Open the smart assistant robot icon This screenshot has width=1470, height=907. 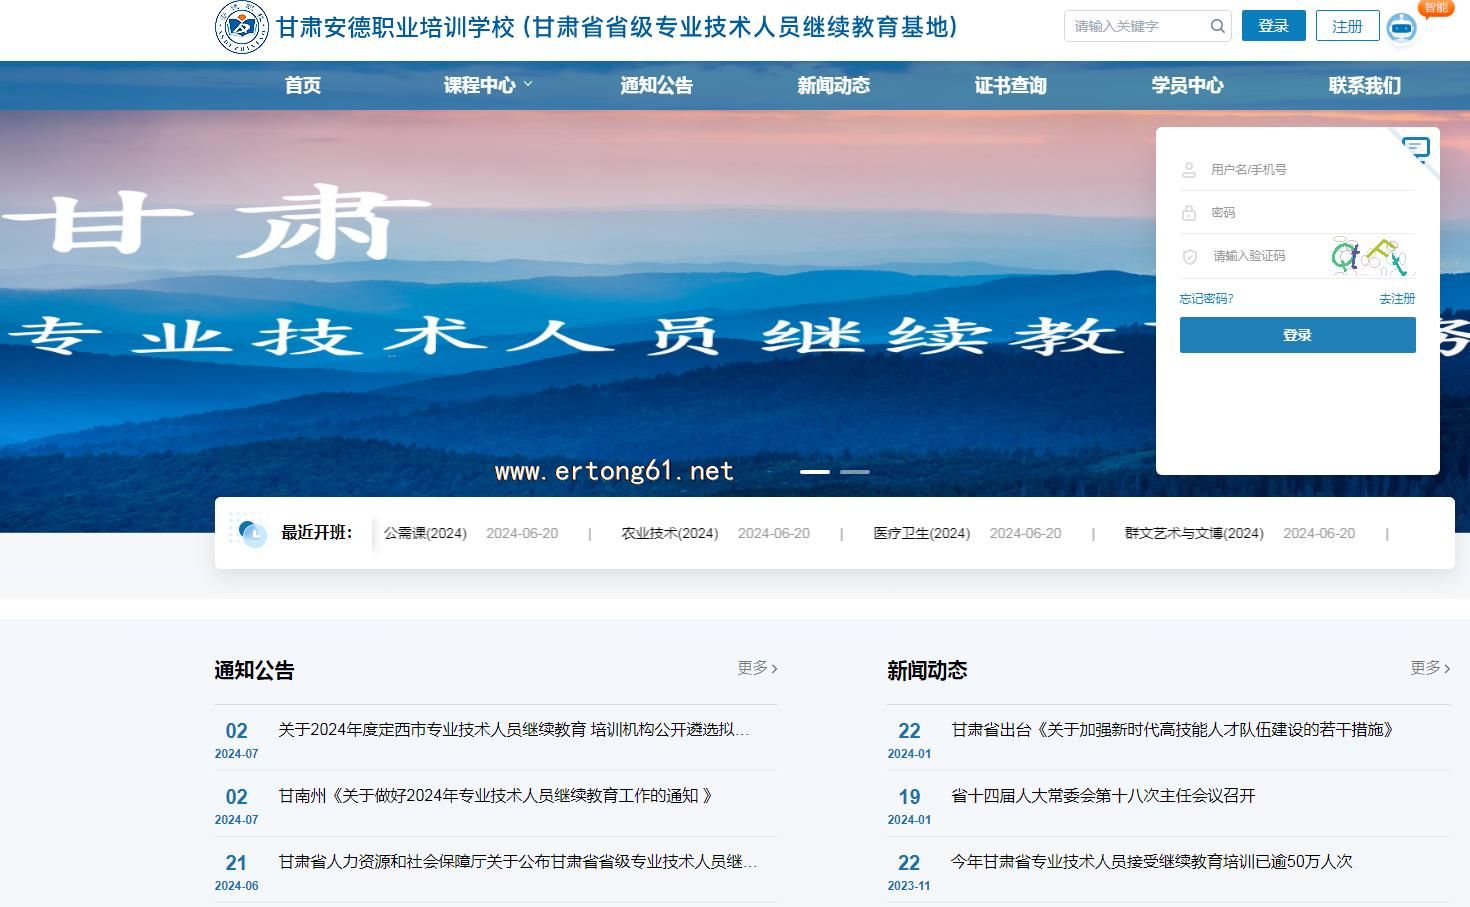coord(1402,28)
